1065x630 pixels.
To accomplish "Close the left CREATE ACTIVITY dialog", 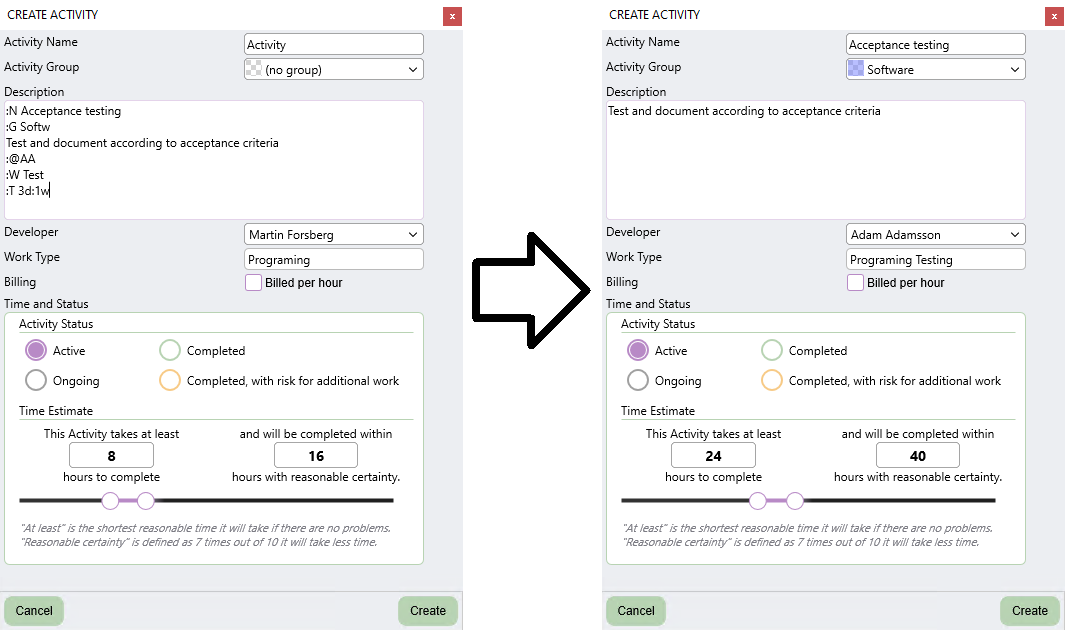I will (452, 15).
